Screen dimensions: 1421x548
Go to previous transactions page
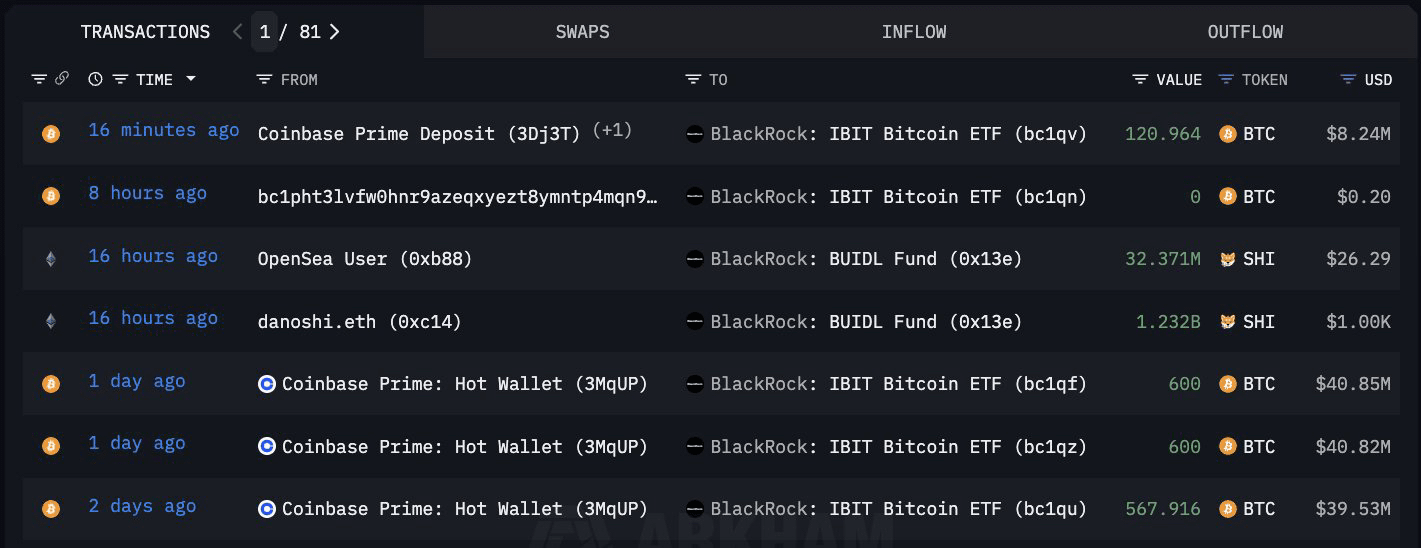237,32
